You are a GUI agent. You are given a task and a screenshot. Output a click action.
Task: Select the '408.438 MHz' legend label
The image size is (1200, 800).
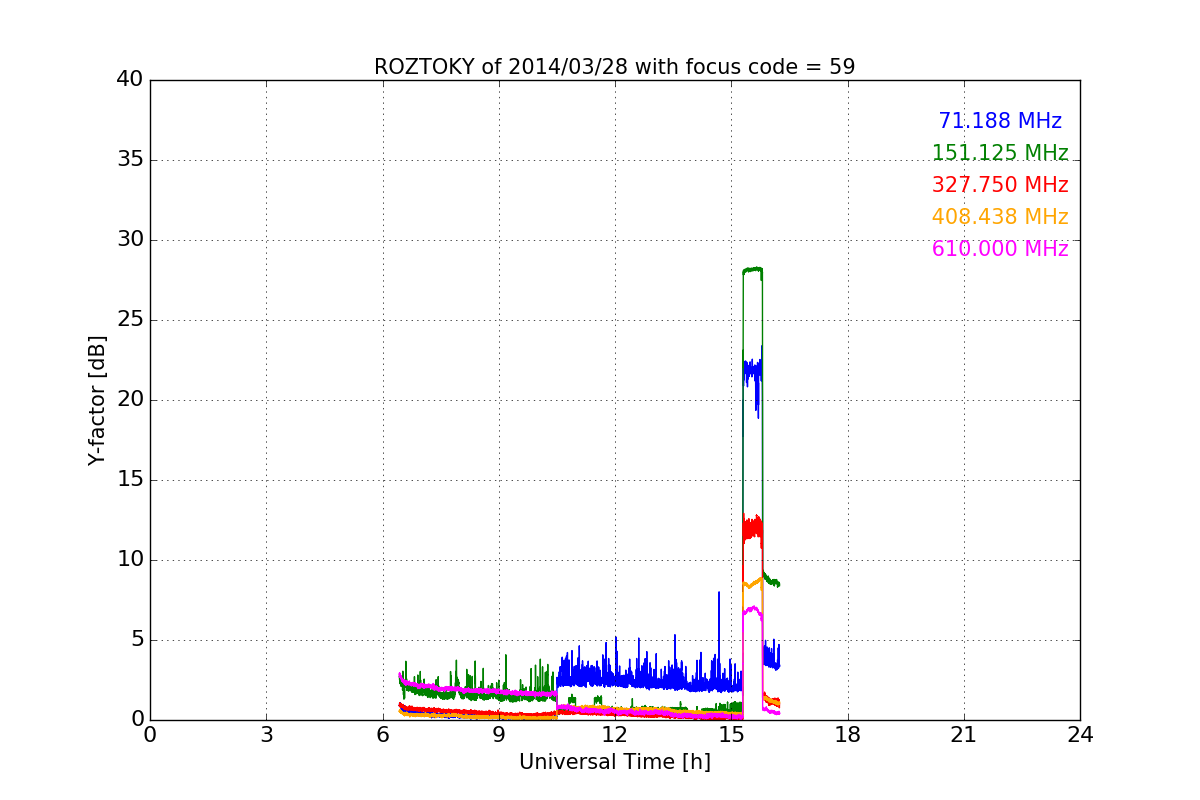(1000, 217)
